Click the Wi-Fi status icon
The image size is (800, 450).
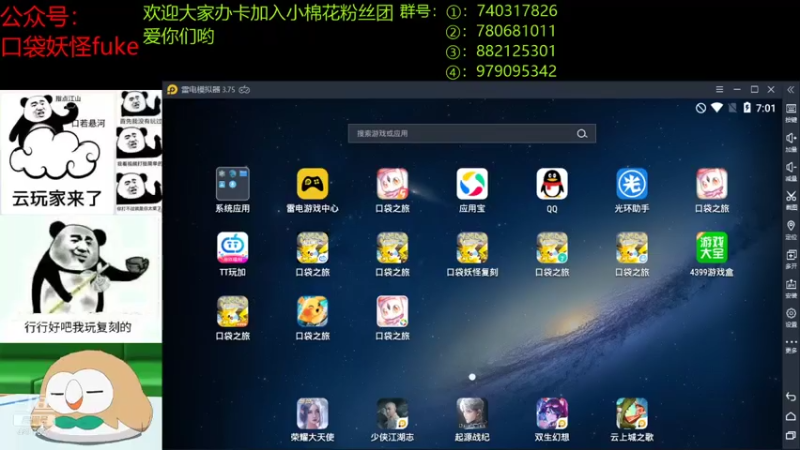pyautogui.click(x=716, y=108)
